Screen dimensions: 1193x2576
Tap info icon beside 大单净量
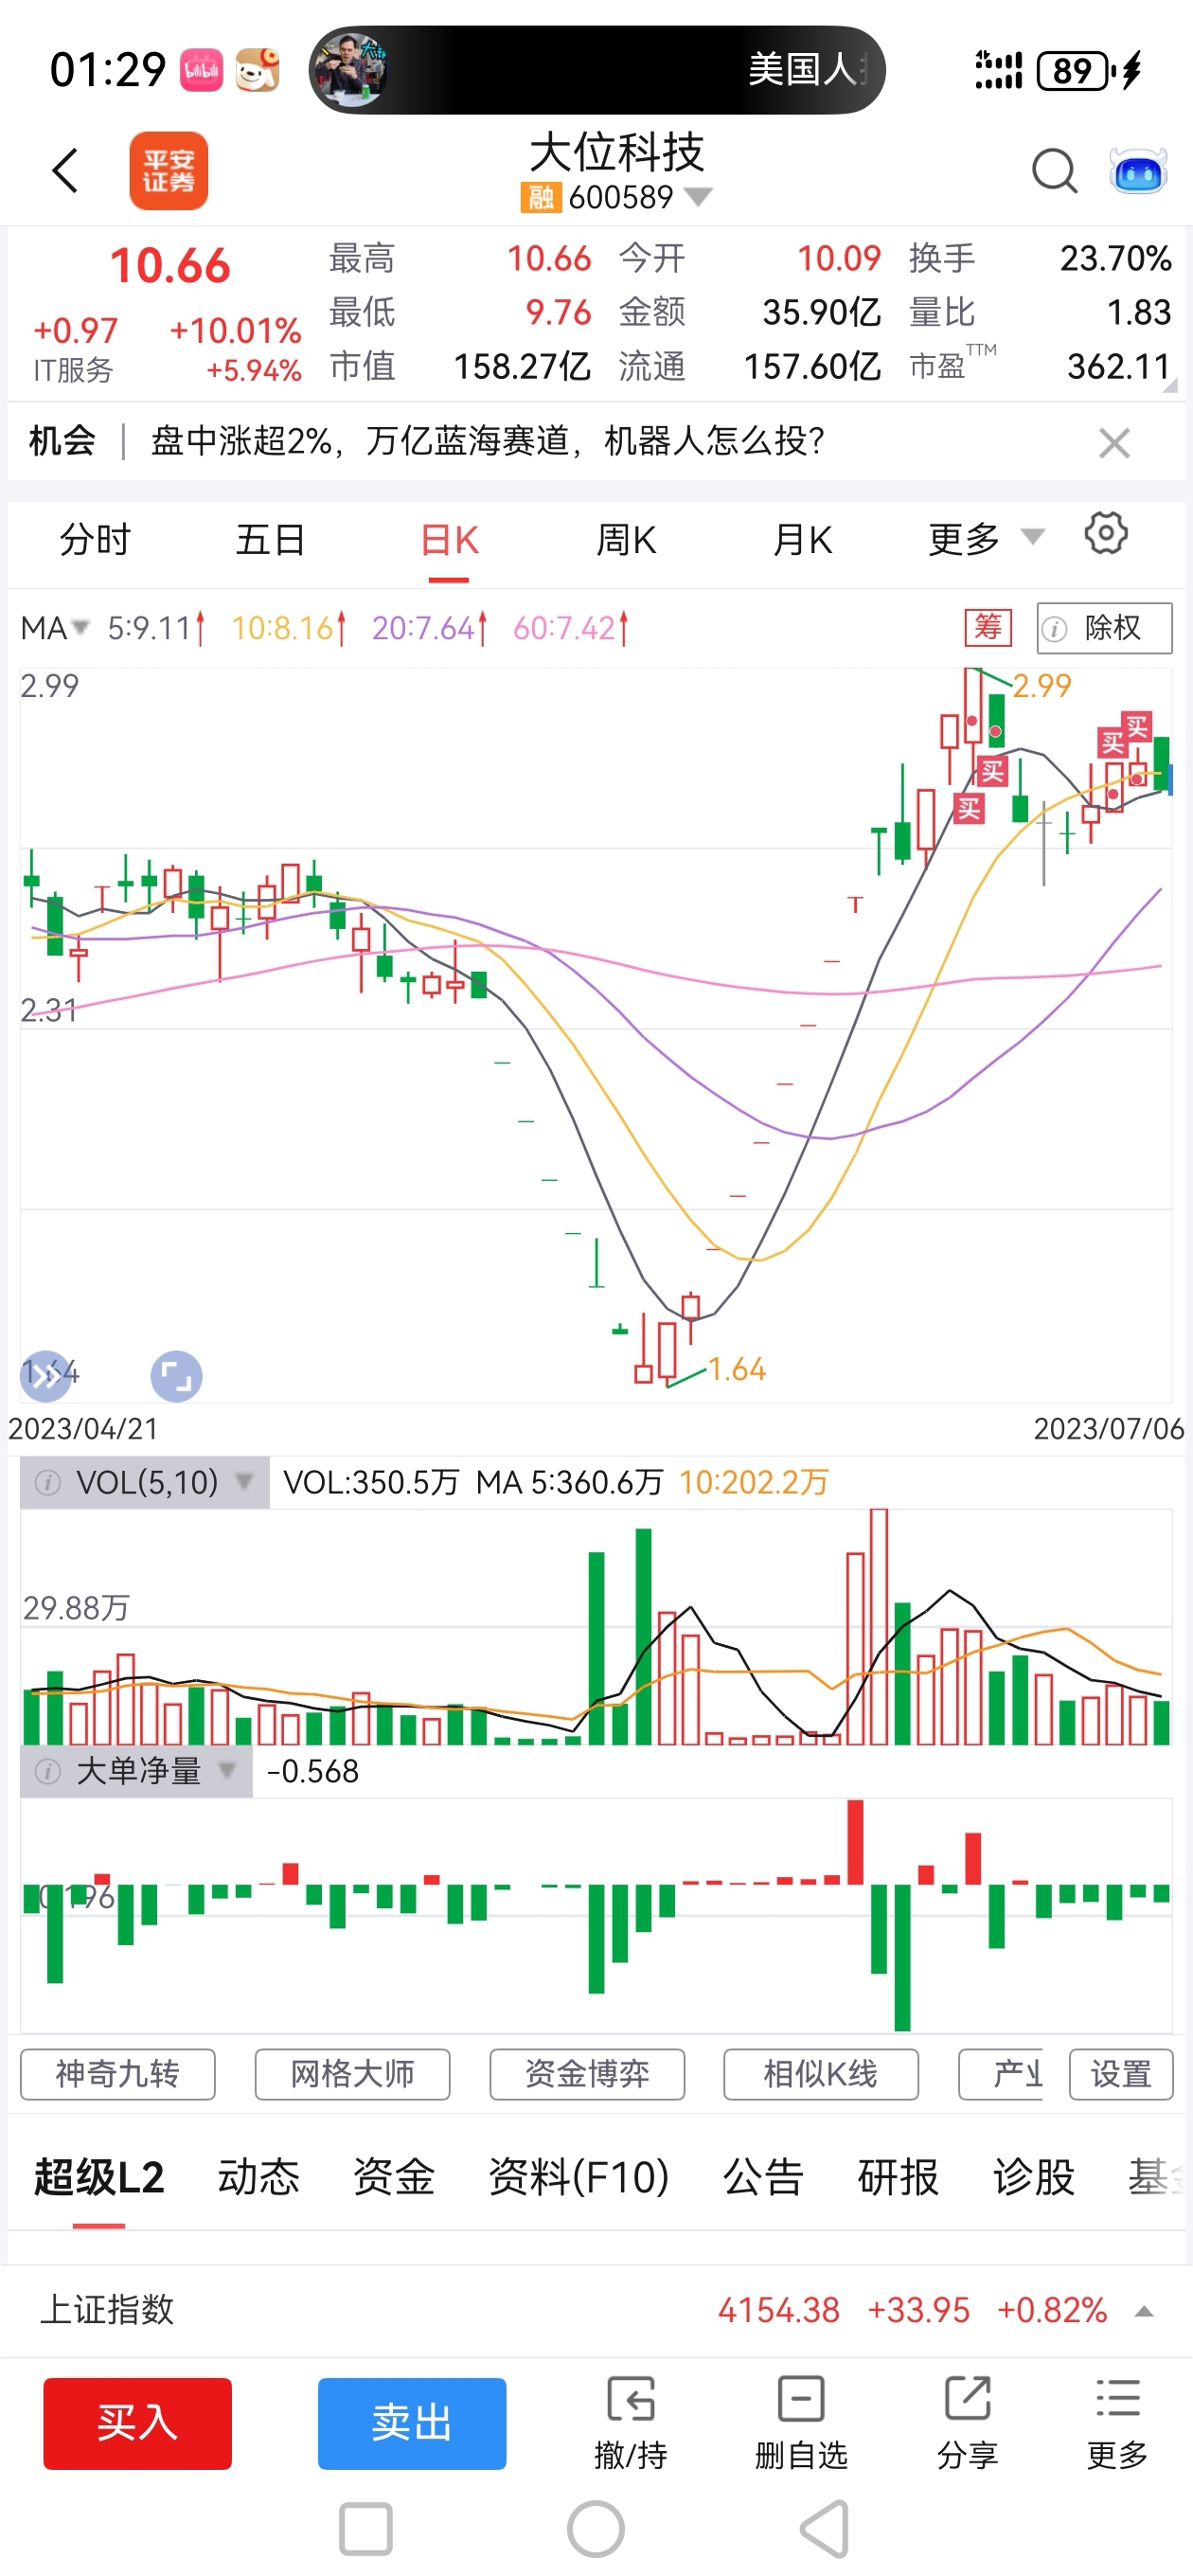[47, 1771]
